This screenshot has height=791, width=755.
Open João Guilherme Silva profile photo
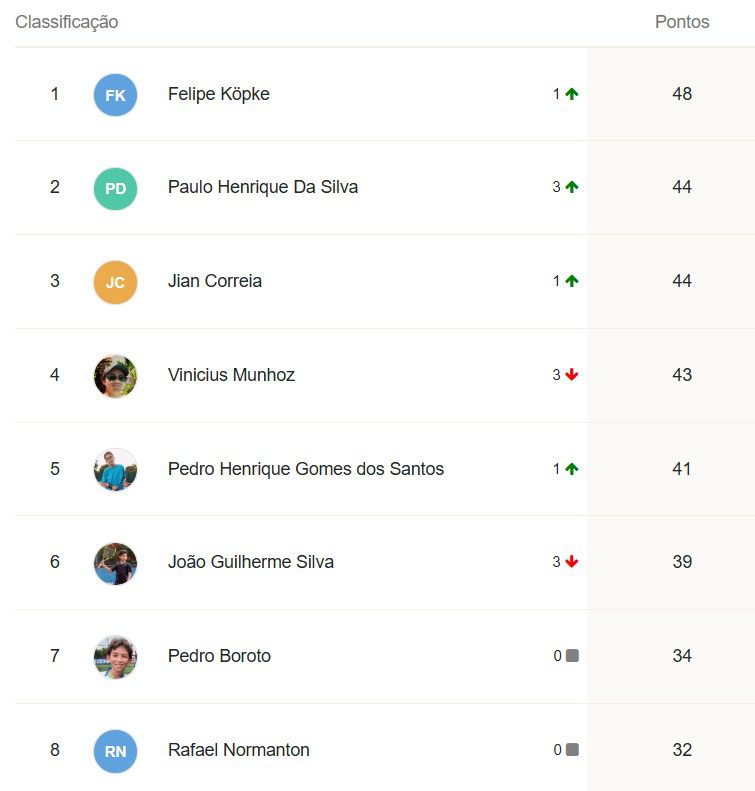[115, 563]
